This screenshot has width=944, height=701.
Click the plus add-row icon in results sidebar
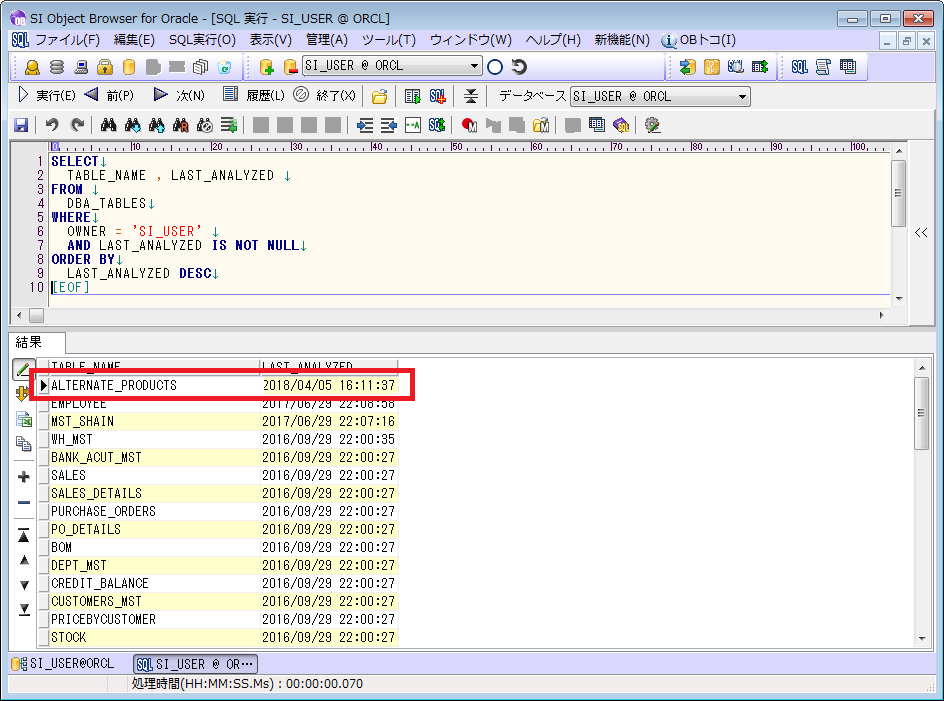(x=24, y=477)
